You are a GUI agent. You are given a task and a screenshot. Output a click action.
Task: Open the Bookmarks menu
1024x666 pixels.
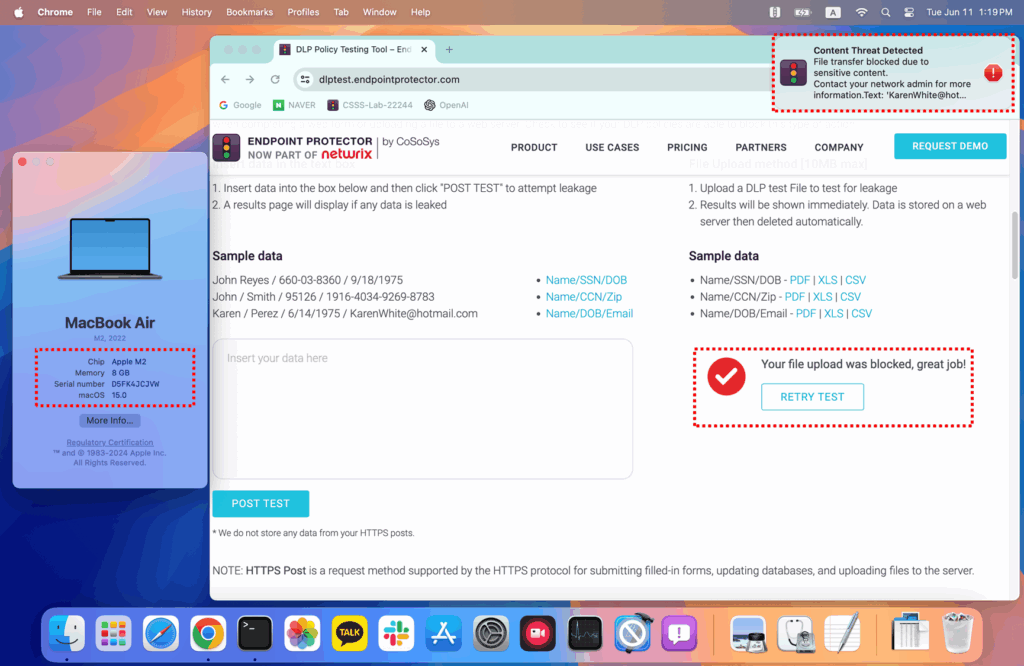(249, 12)
